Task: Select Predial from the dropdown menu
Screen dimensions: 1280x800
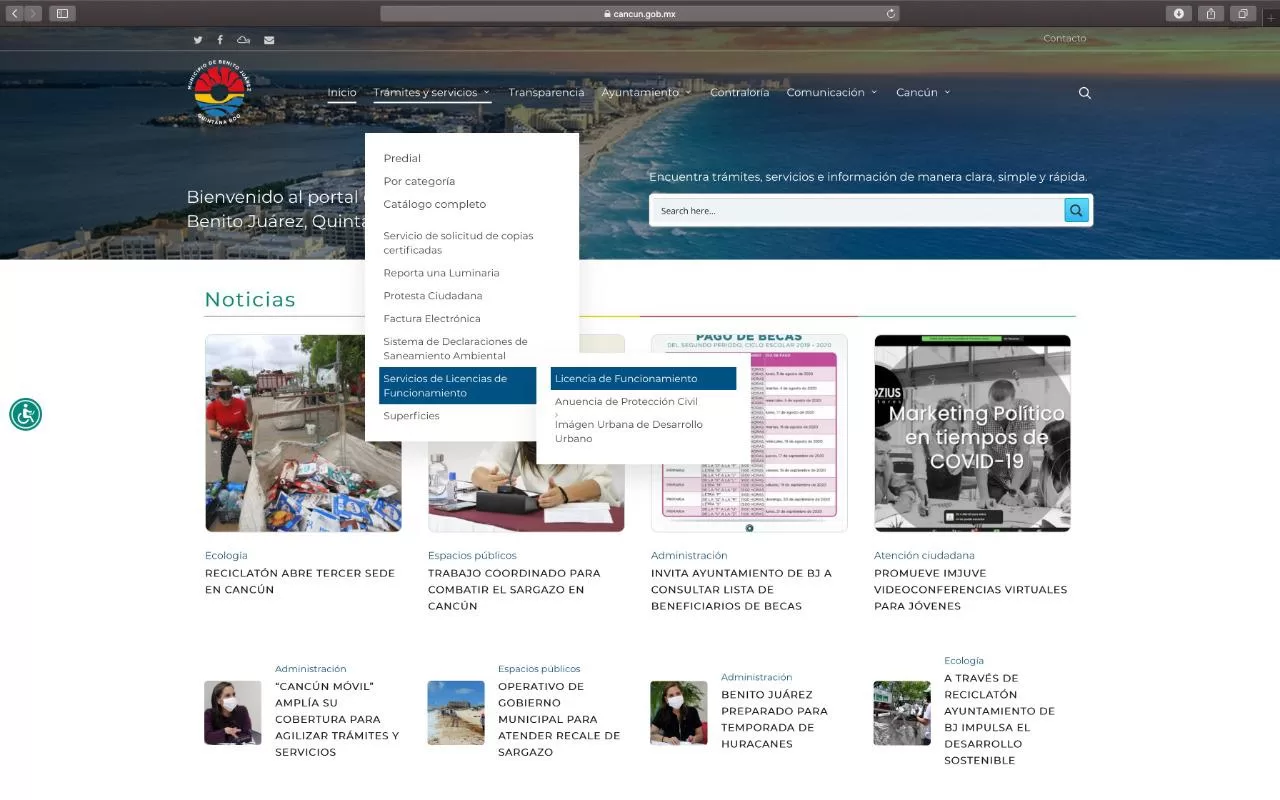Action: coord(402,158)
